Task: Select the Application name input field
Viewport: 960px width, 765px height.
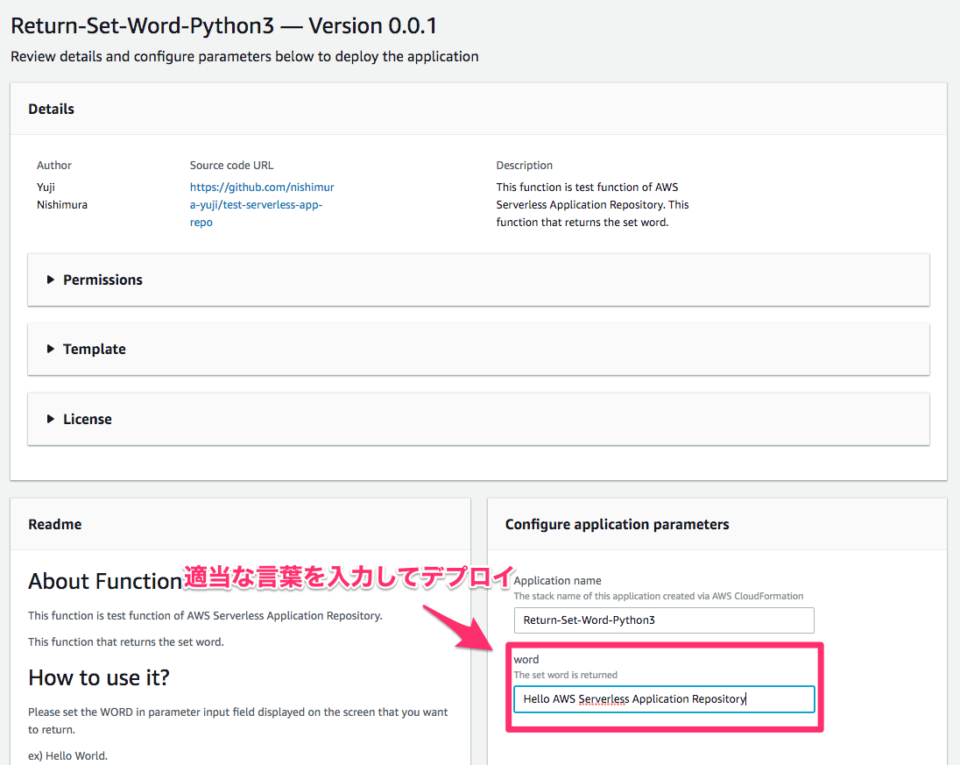Action: [x=663, y=620]
